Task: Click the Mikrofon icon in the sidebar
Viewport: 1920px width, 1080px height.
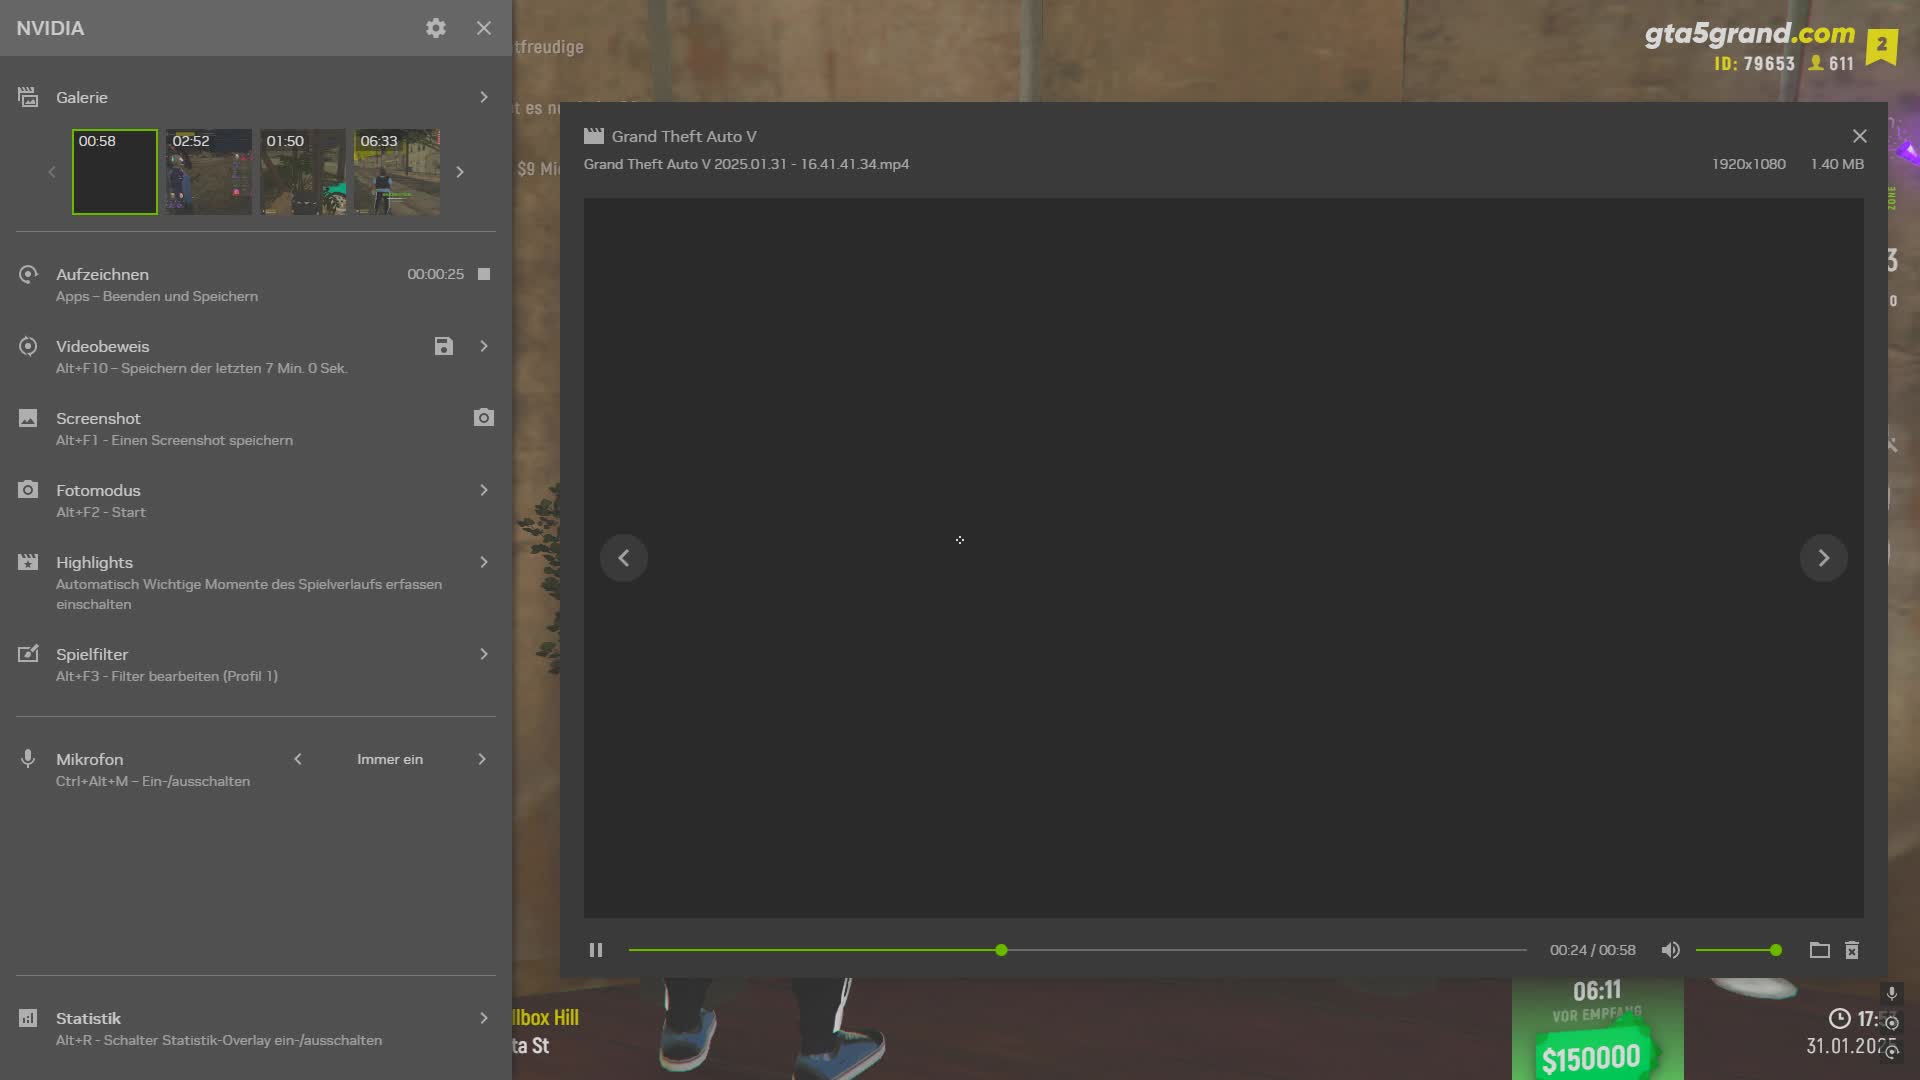Action: click(x=27, y=759)
